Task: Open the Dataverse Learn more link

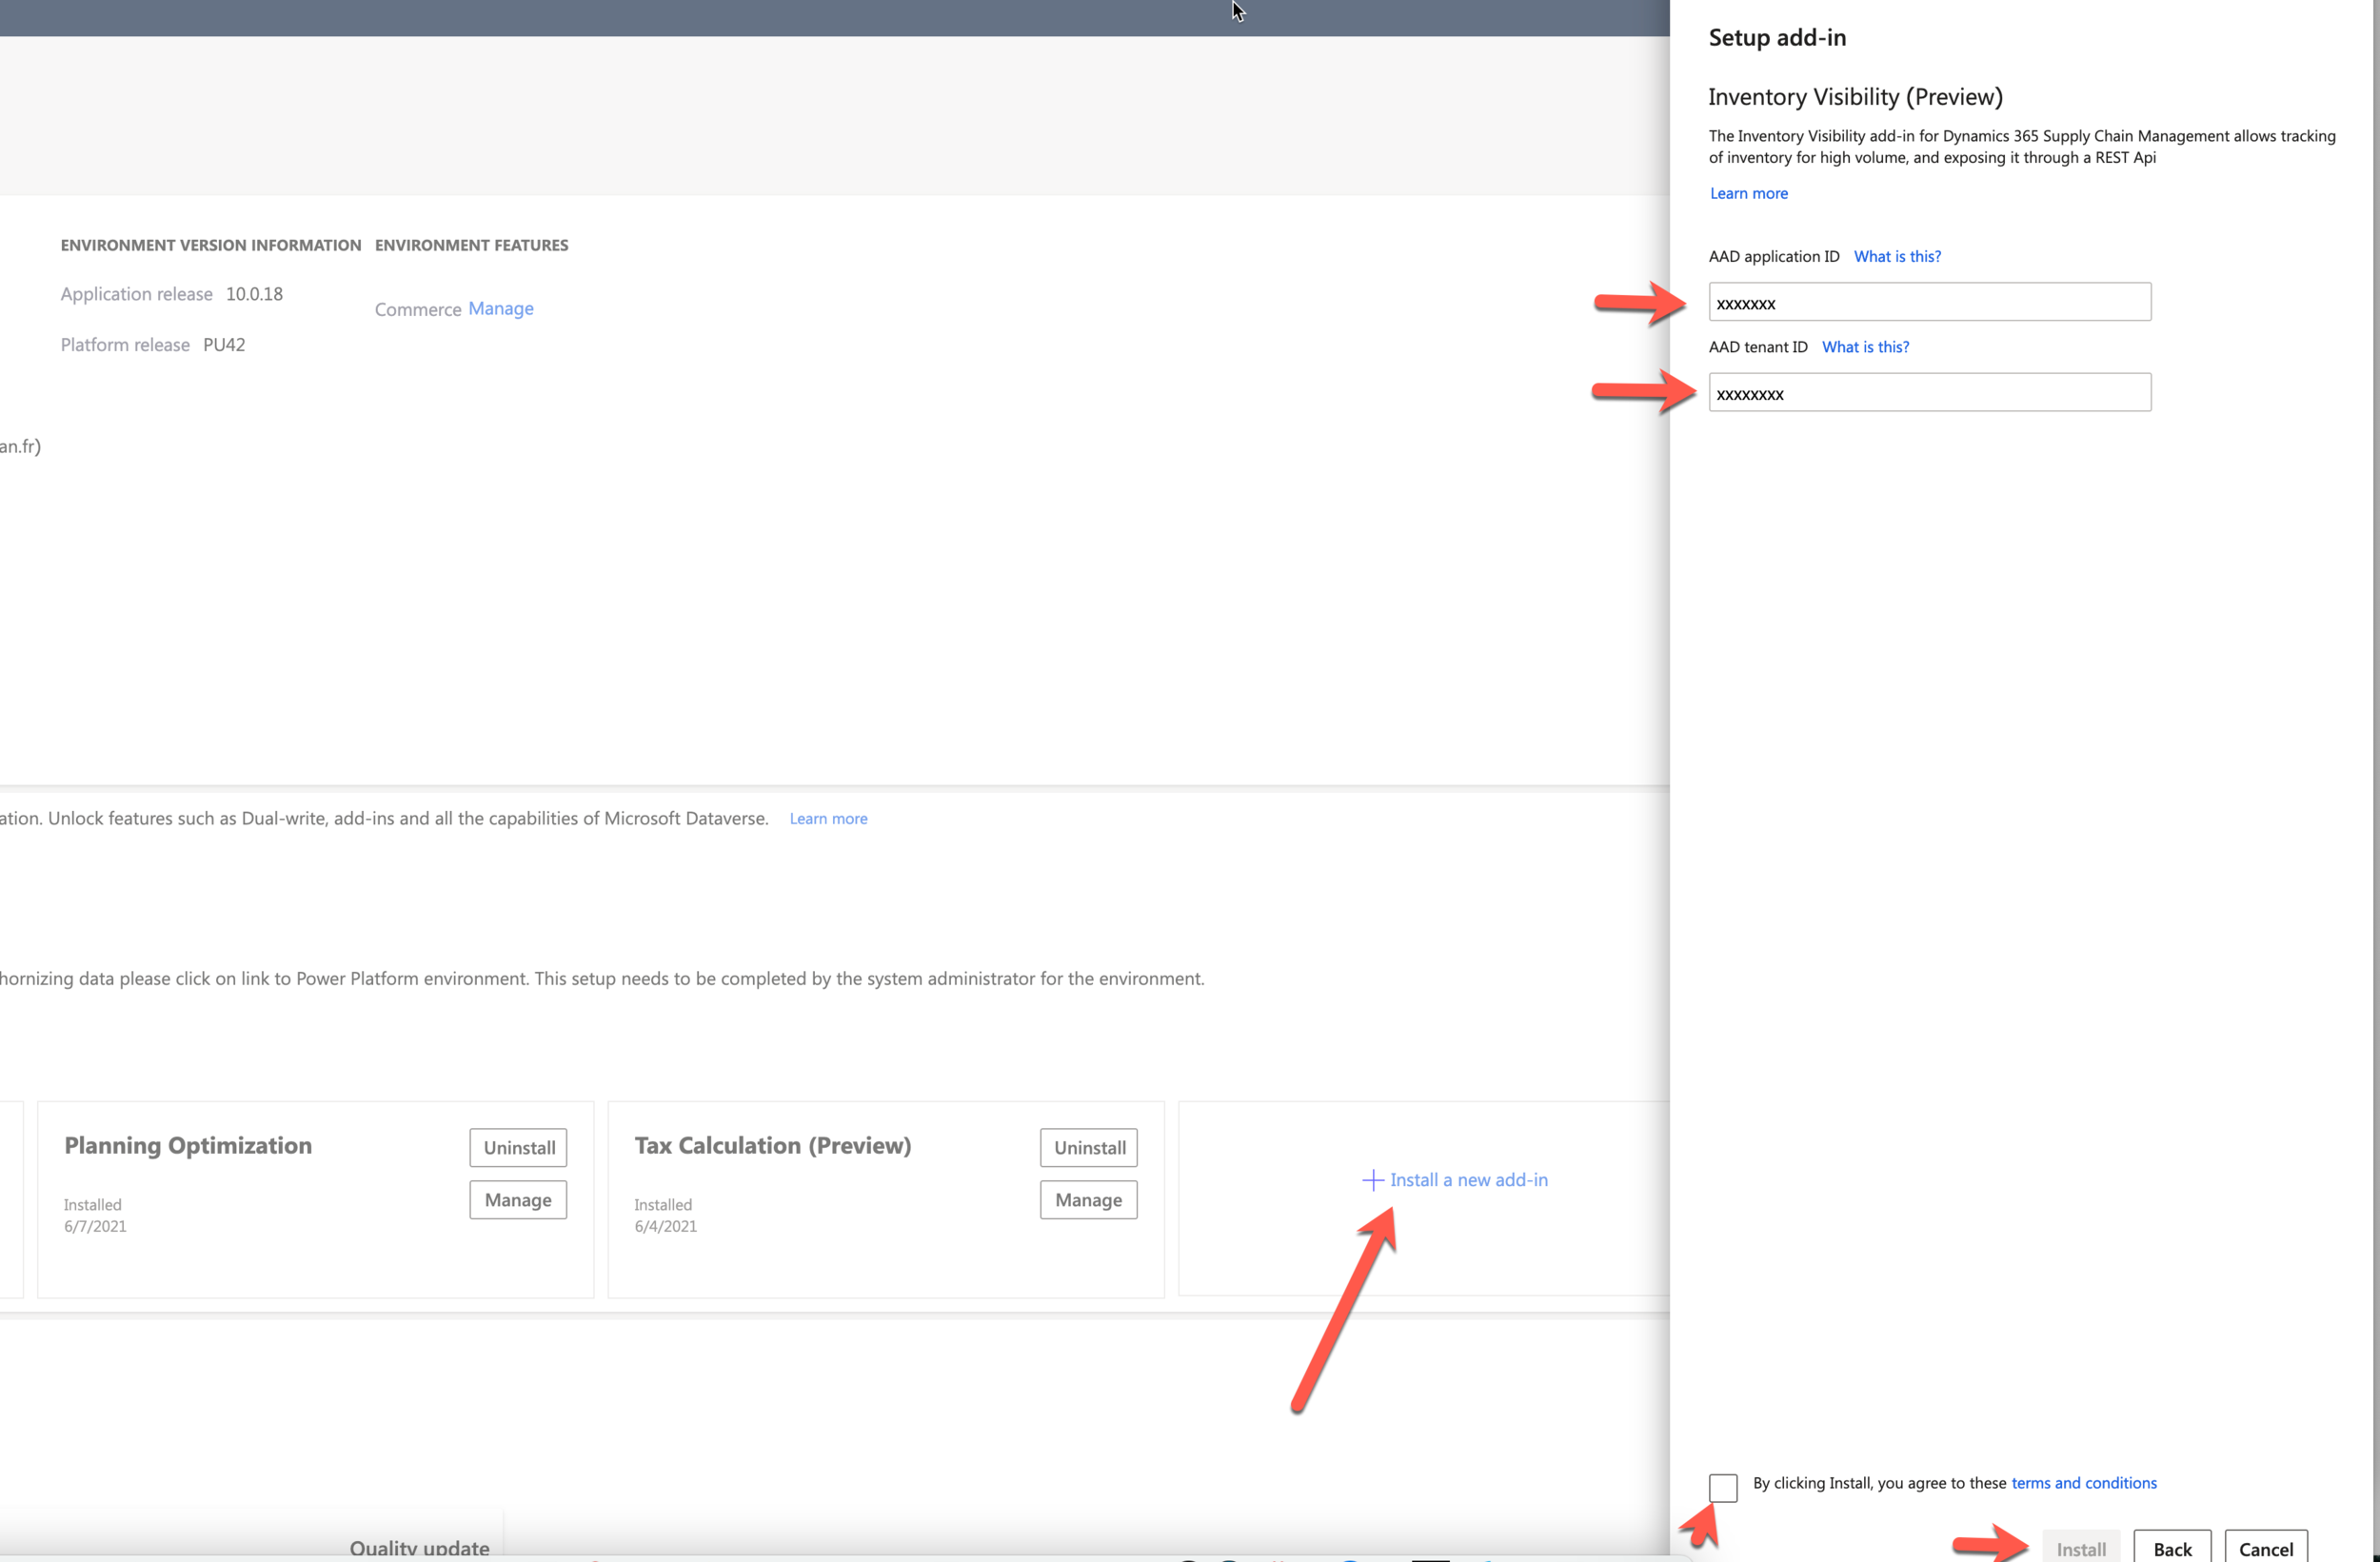Action: [828, 818]
